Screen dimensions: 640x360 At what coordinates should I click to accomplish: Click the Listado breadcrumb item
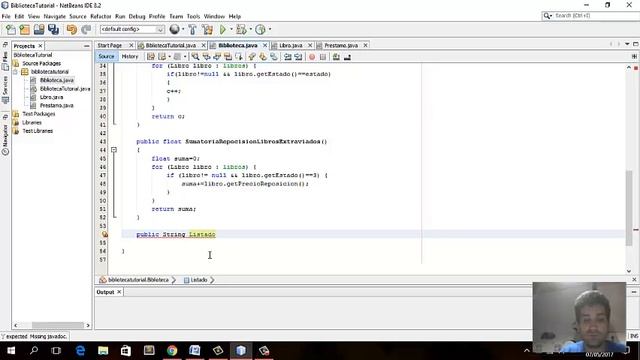(199, 280)
